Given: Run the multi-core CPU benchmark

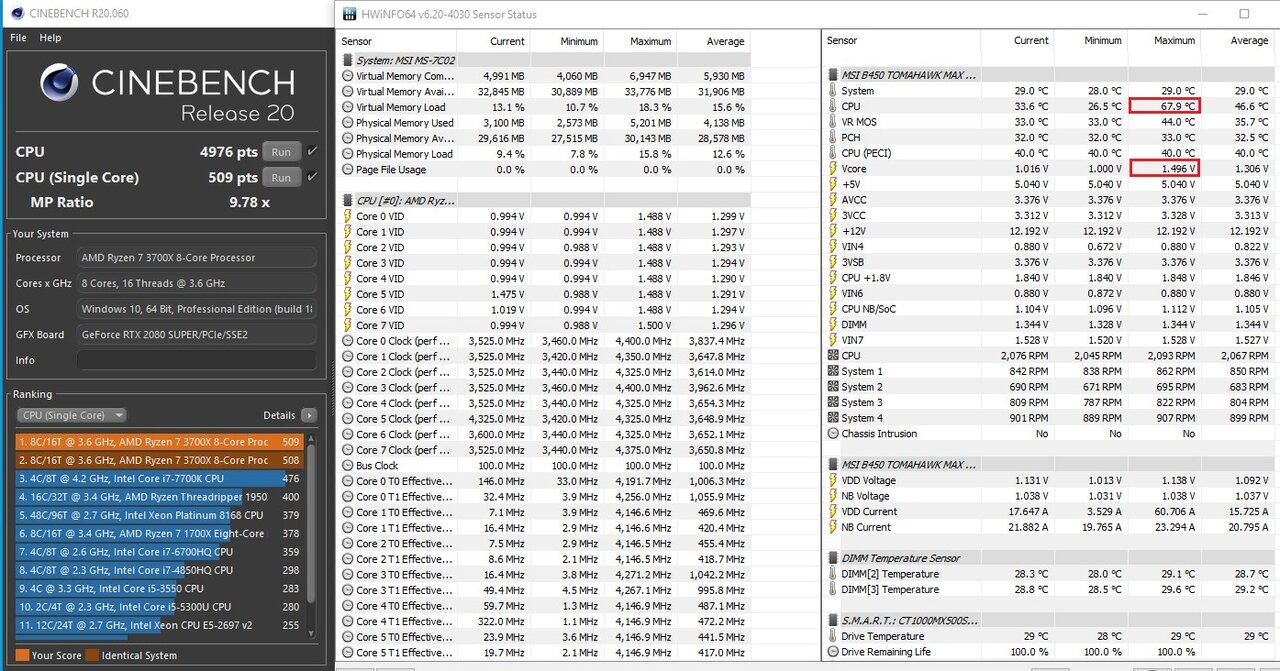Looking at the screenshot, I should point(281,152).
